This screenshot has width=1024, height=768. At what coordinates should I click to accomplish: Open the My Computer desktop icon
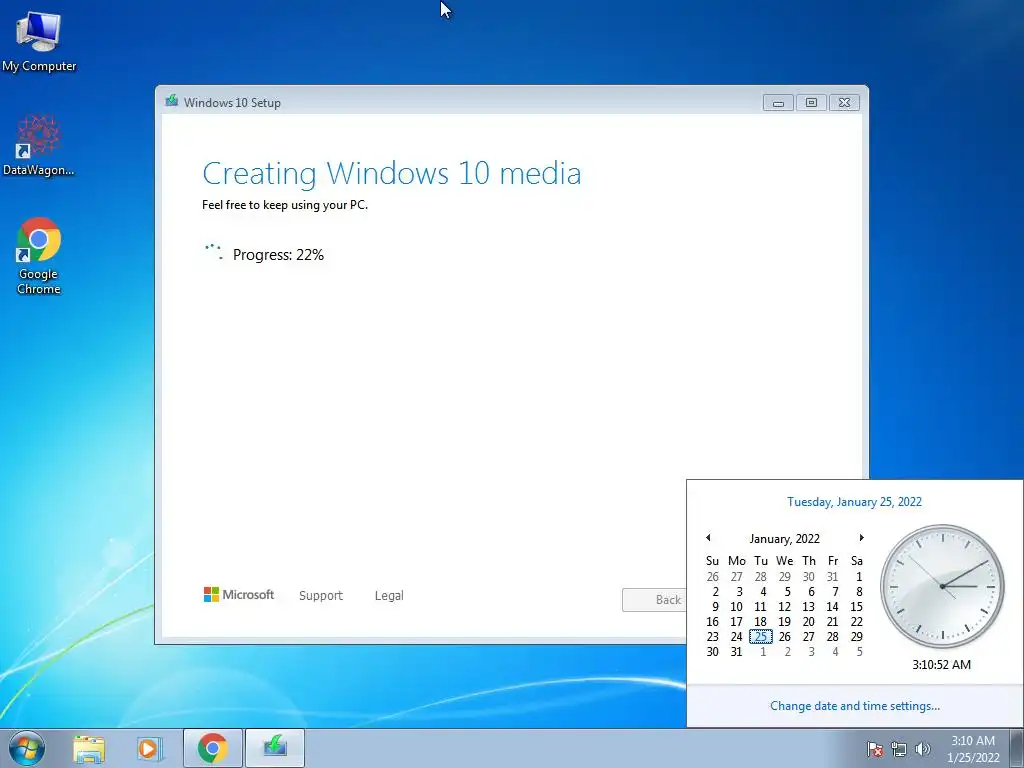pos(39,42)
